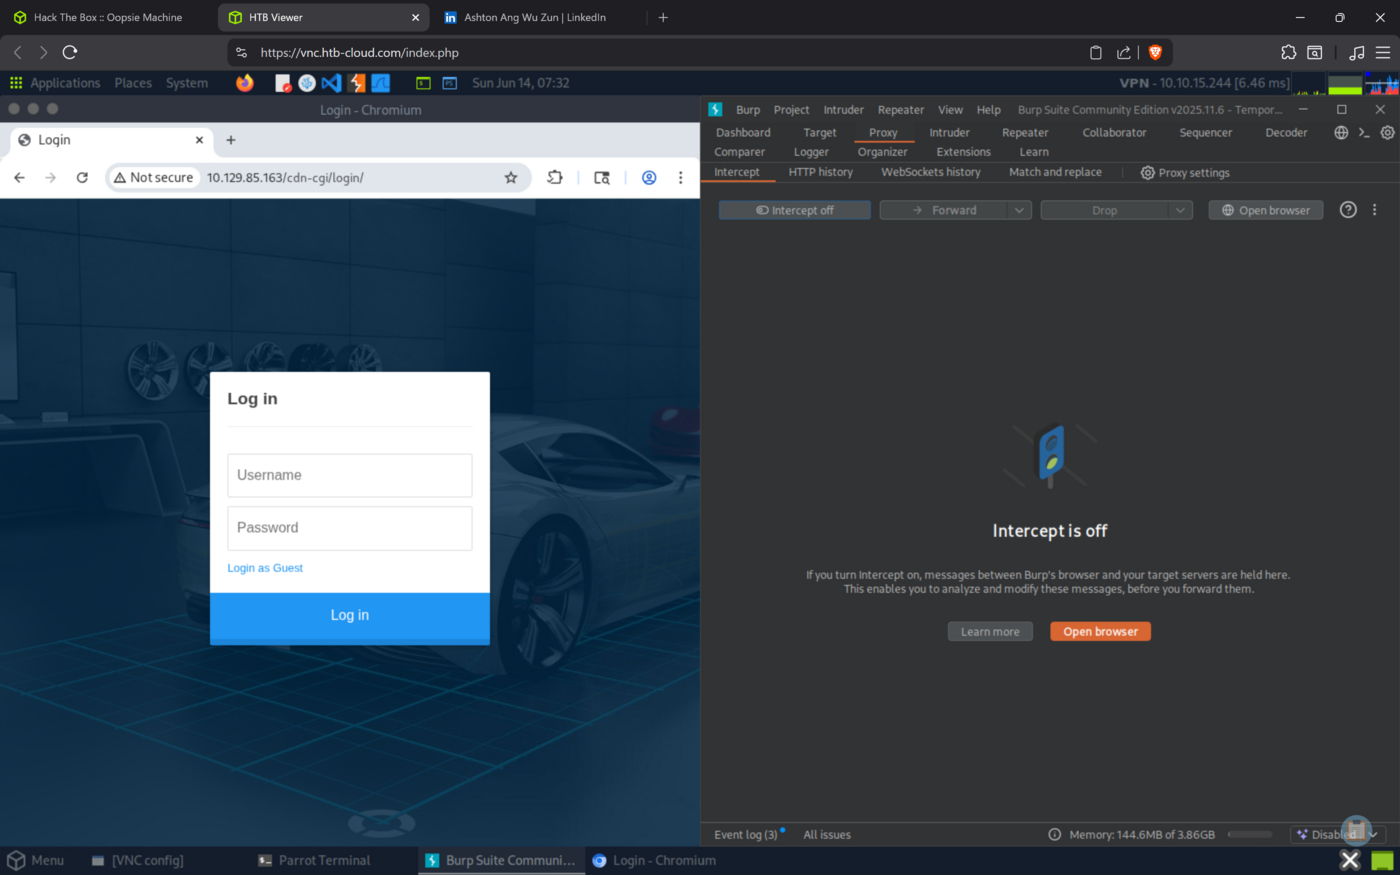This screenshot has height=875, width=1400.
Task: Open Burp Proxy three-dot options menu
Action: (1374, 210)
